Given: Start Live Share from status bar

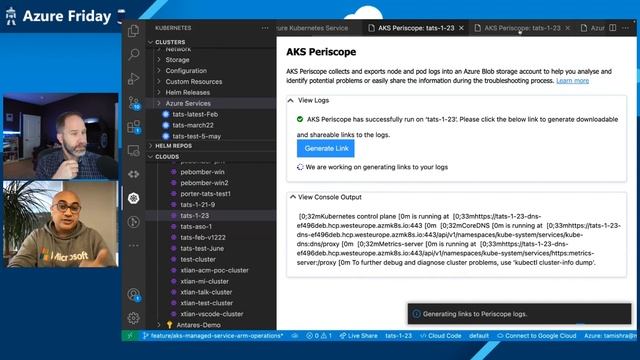Looking at the screenshot, I should pyautogui.click(x=358, y=336).
